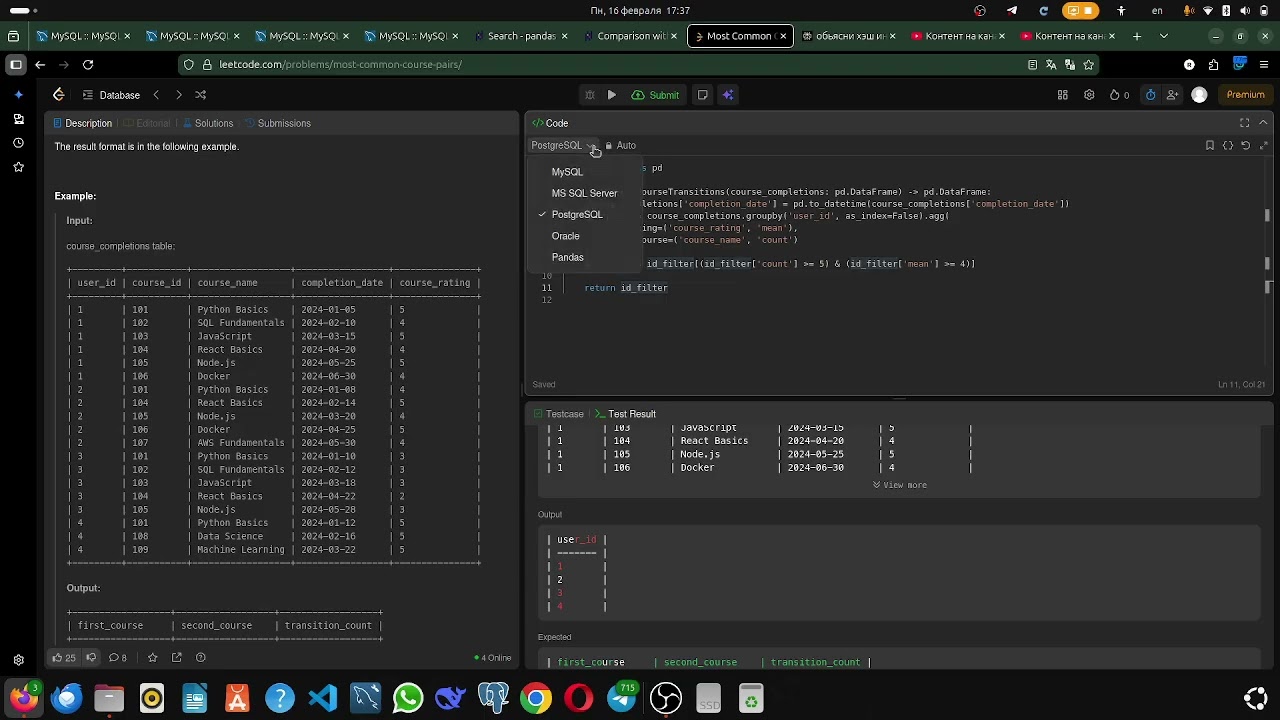Toggle the address bar bookmark star
The image size is (1280, 720).
pos(1089,64)
